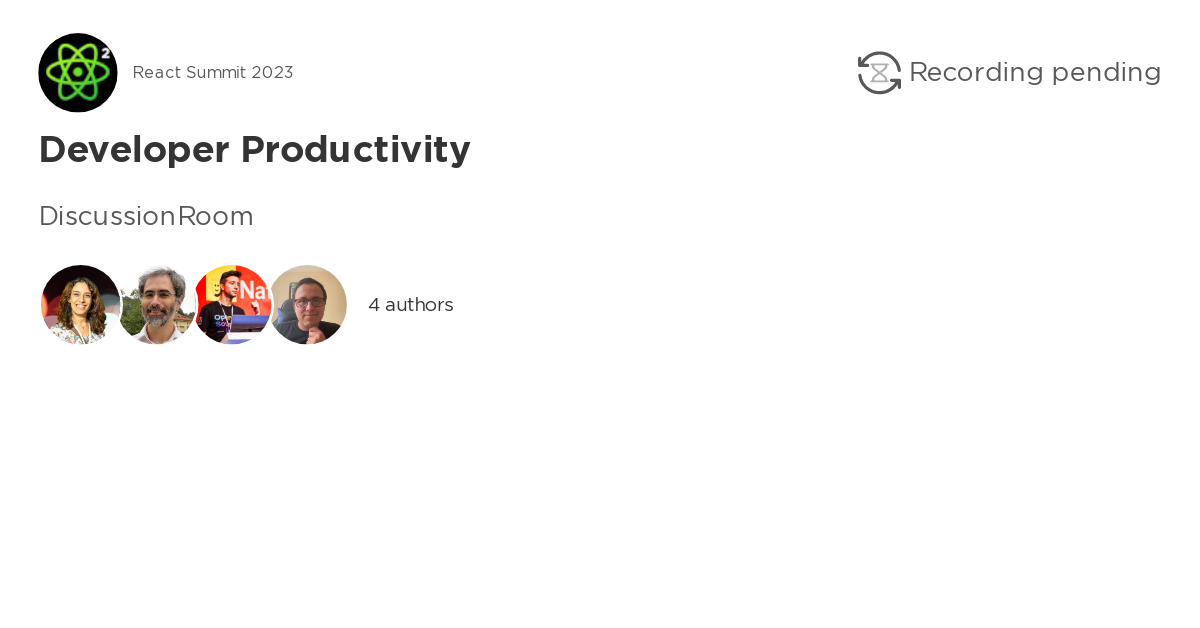Viewport: 1200px width, 628px height.
Task: Click the word "Developer" in the title
Action: click(x=135, y=150)
